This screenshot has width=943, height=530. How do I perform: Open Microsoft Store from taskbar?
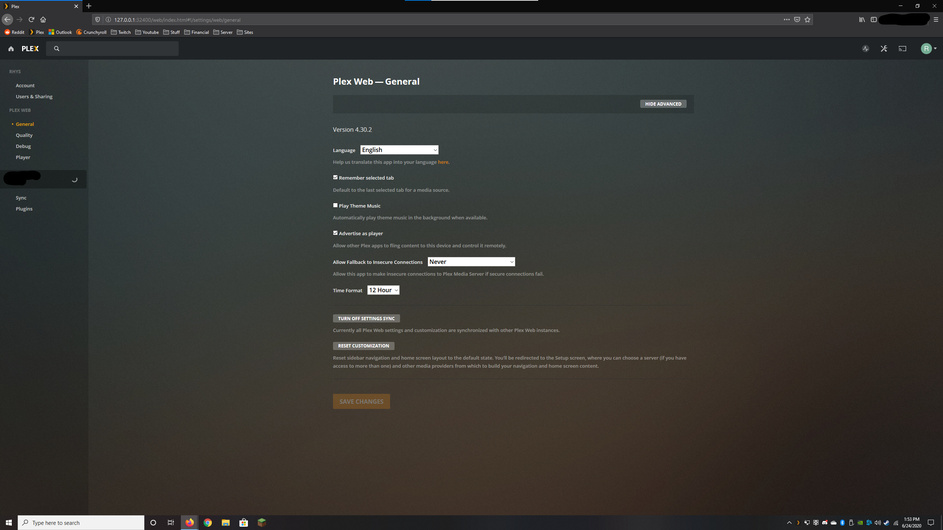pyautogui.click(x=244, y=523)
